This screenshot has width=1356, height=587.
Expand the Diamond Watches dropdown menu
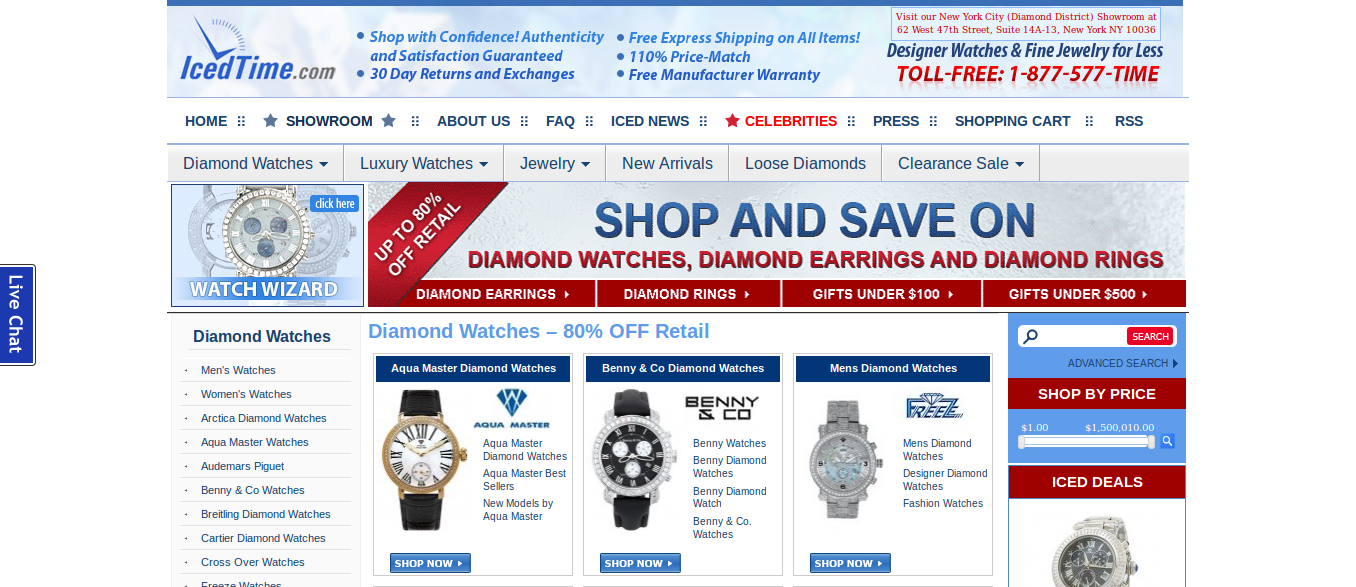pyautogui.click(x=255, y=163)
